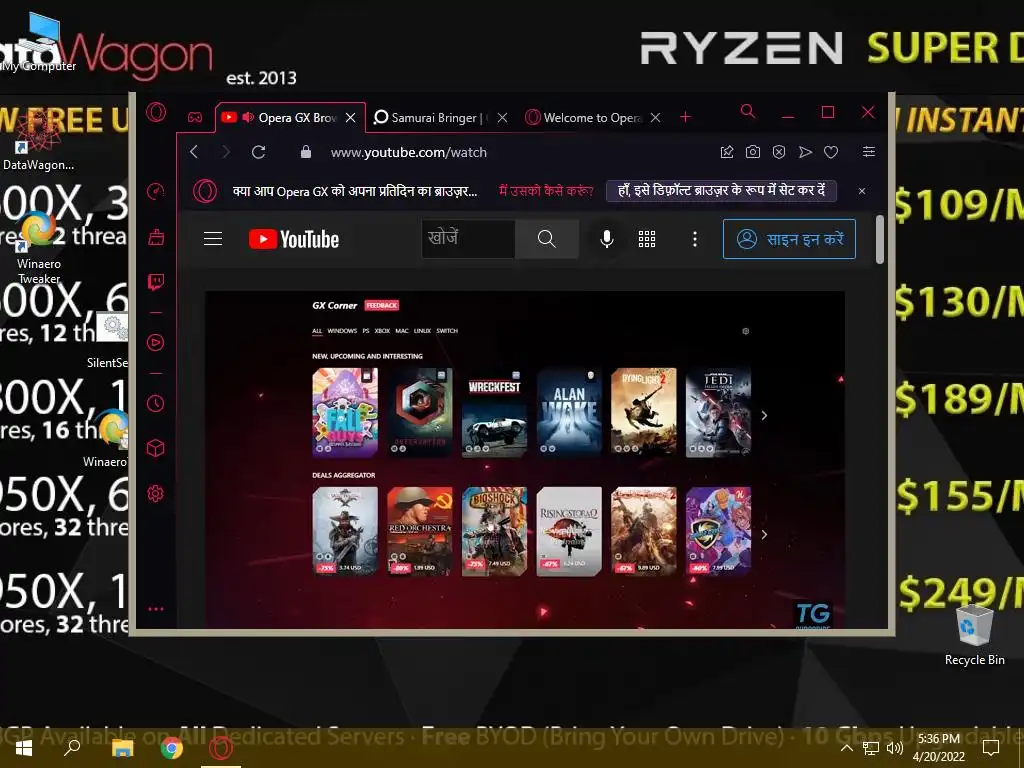
Task: Click the YouTube sign-in button
Action: coord(789,239)
